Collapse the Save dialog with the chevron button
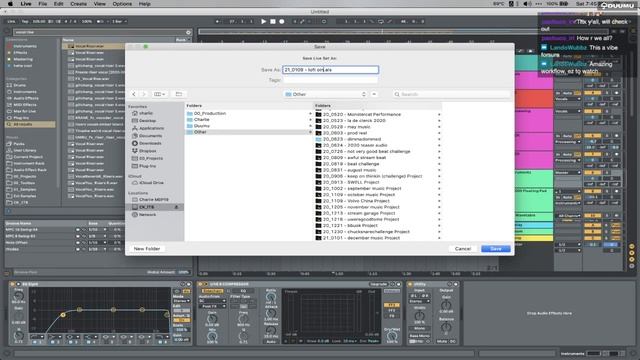The image size is (640, 360). (x=374, y=94)
